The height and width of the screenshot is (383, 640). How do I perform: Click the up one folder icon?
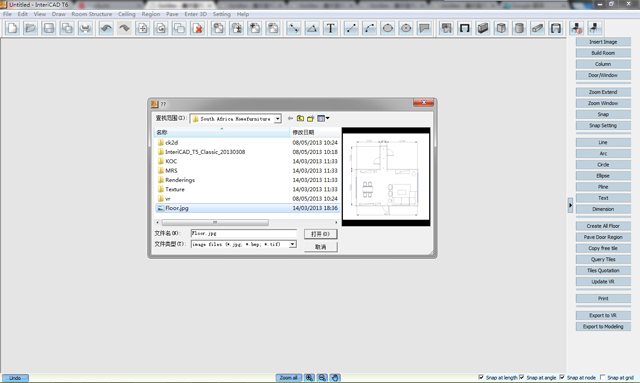pyautogui.click(x=300, y=118)
